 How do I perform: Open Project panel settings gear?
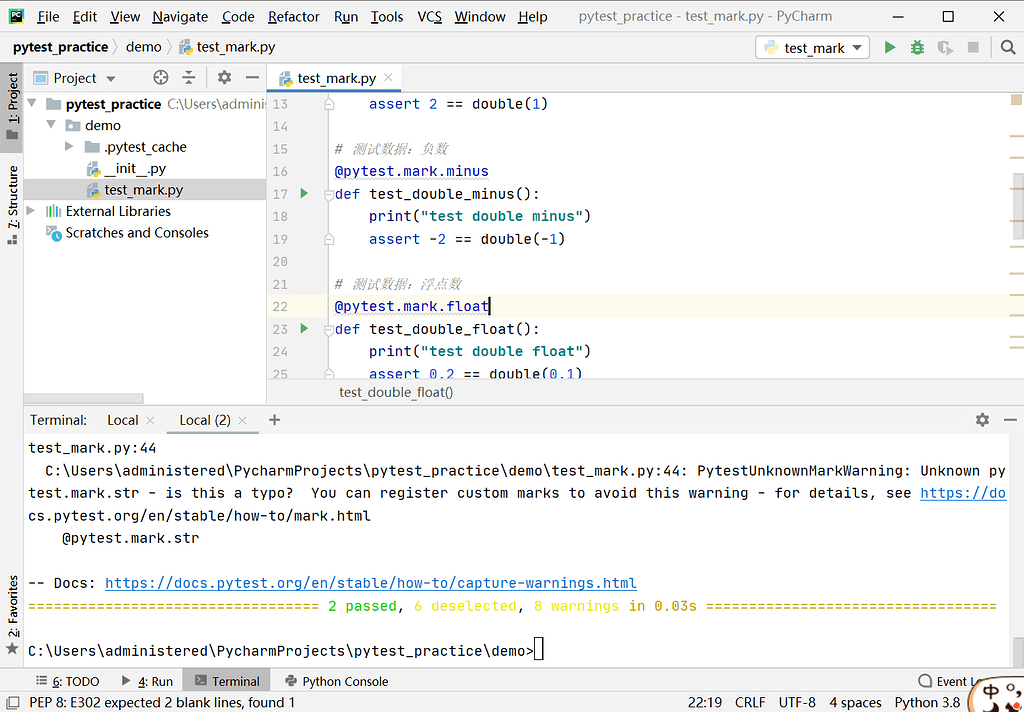224,78
